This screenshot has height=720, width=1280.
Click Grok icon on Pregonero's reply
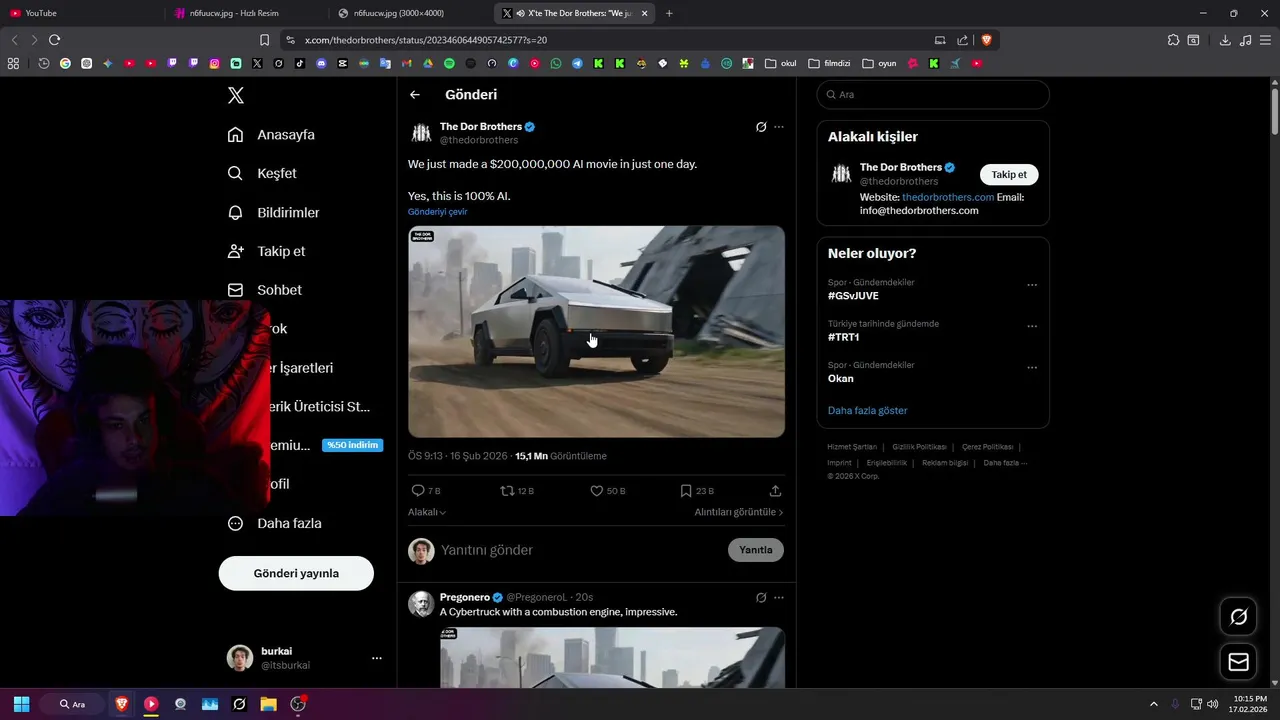[761, 597]
